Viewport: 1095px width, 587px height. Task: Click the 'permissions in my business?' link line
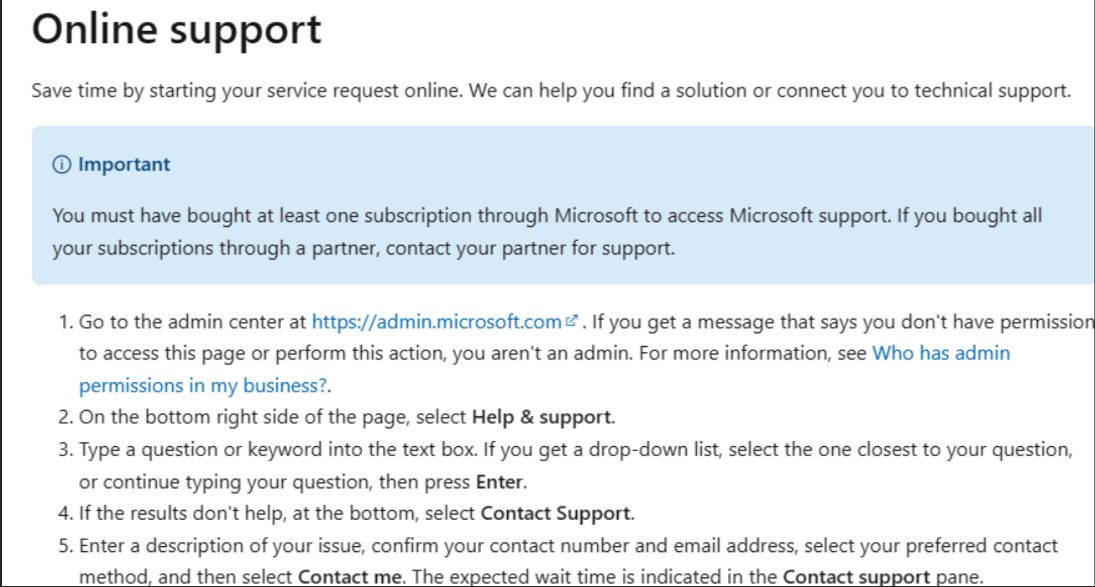203,385
